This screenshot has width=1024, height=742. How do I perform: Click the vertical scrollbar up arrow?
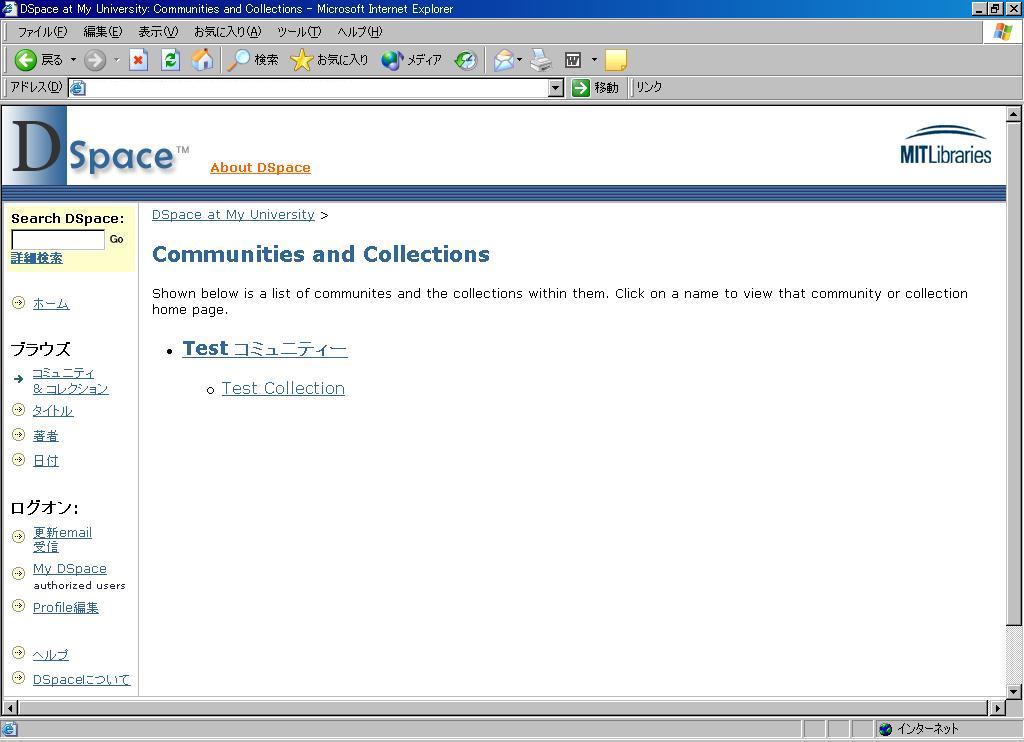[x=1014, y=114]
